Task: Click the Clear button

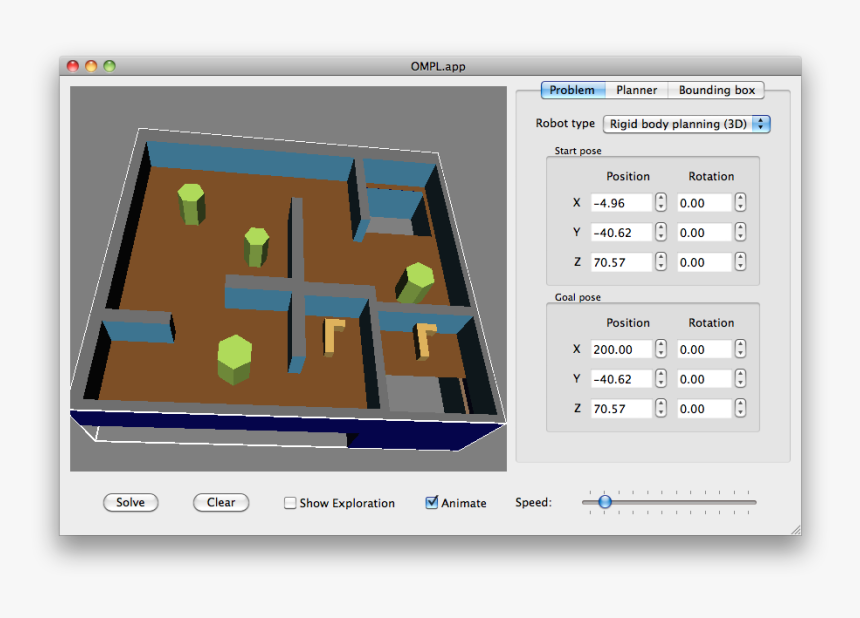Action: [x=221, y=502]
